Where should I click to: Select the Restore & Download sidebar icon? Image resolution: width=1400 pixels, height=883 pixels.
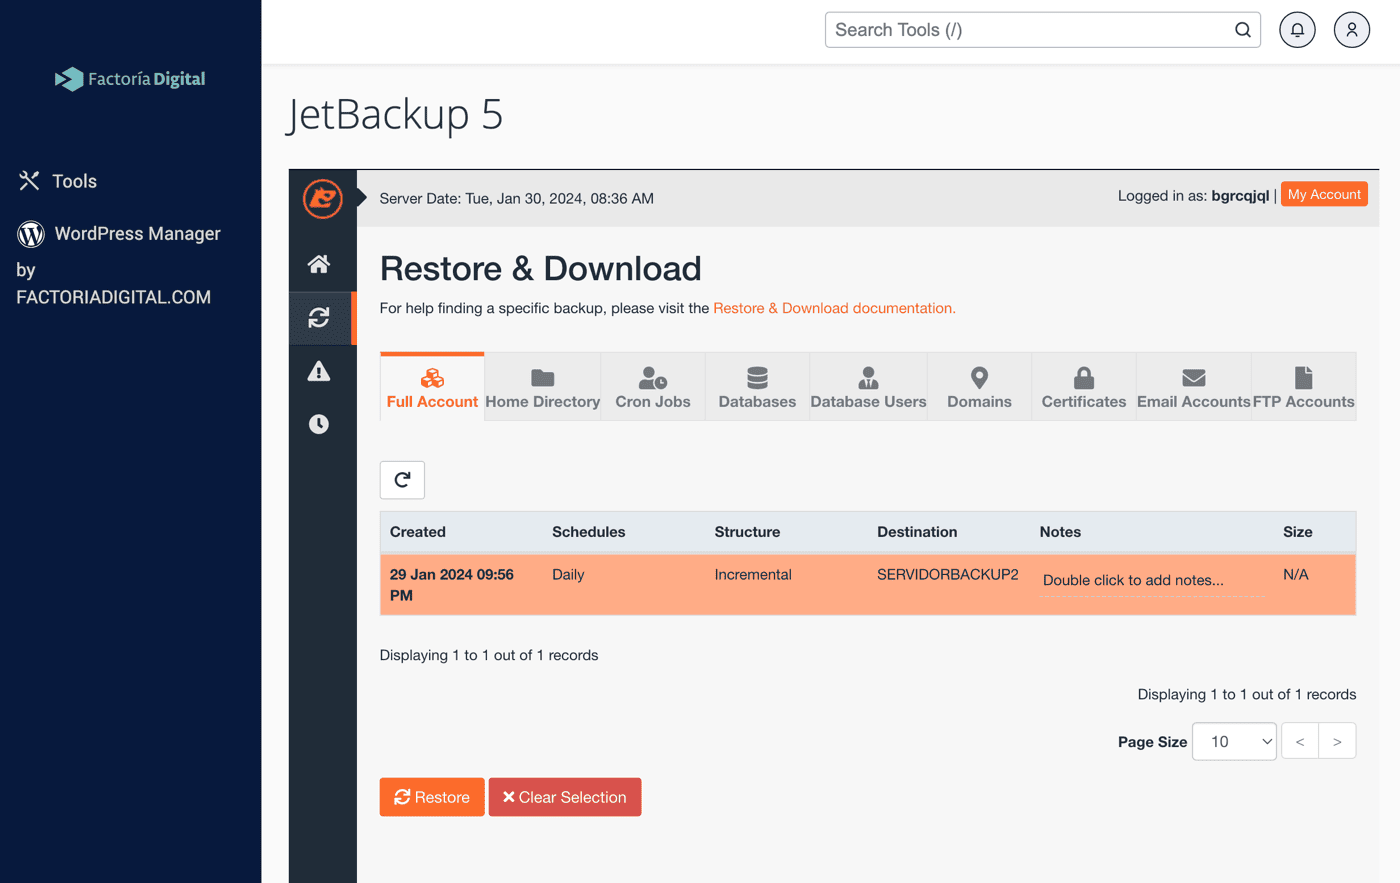coord(319,318)
